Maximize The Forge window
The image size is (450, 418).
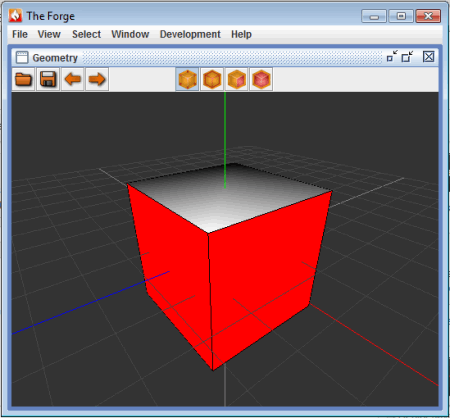401,16
